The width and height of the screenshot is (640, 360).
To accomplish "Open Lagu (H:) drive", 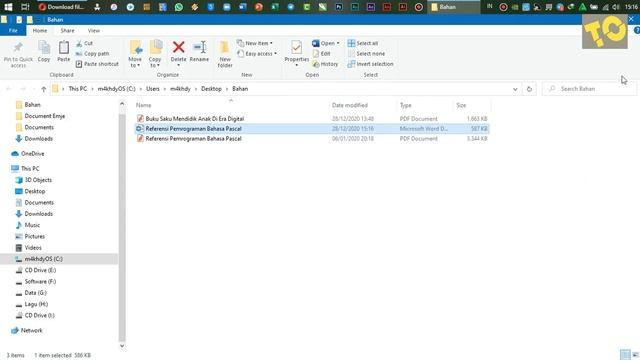I will pyautogui.click(x=36, y=304).
